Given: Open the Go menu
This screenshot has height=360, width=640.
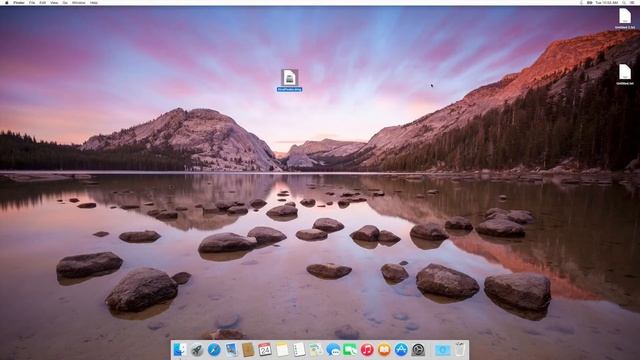Looking at the screenshot, I should (65, 2).
